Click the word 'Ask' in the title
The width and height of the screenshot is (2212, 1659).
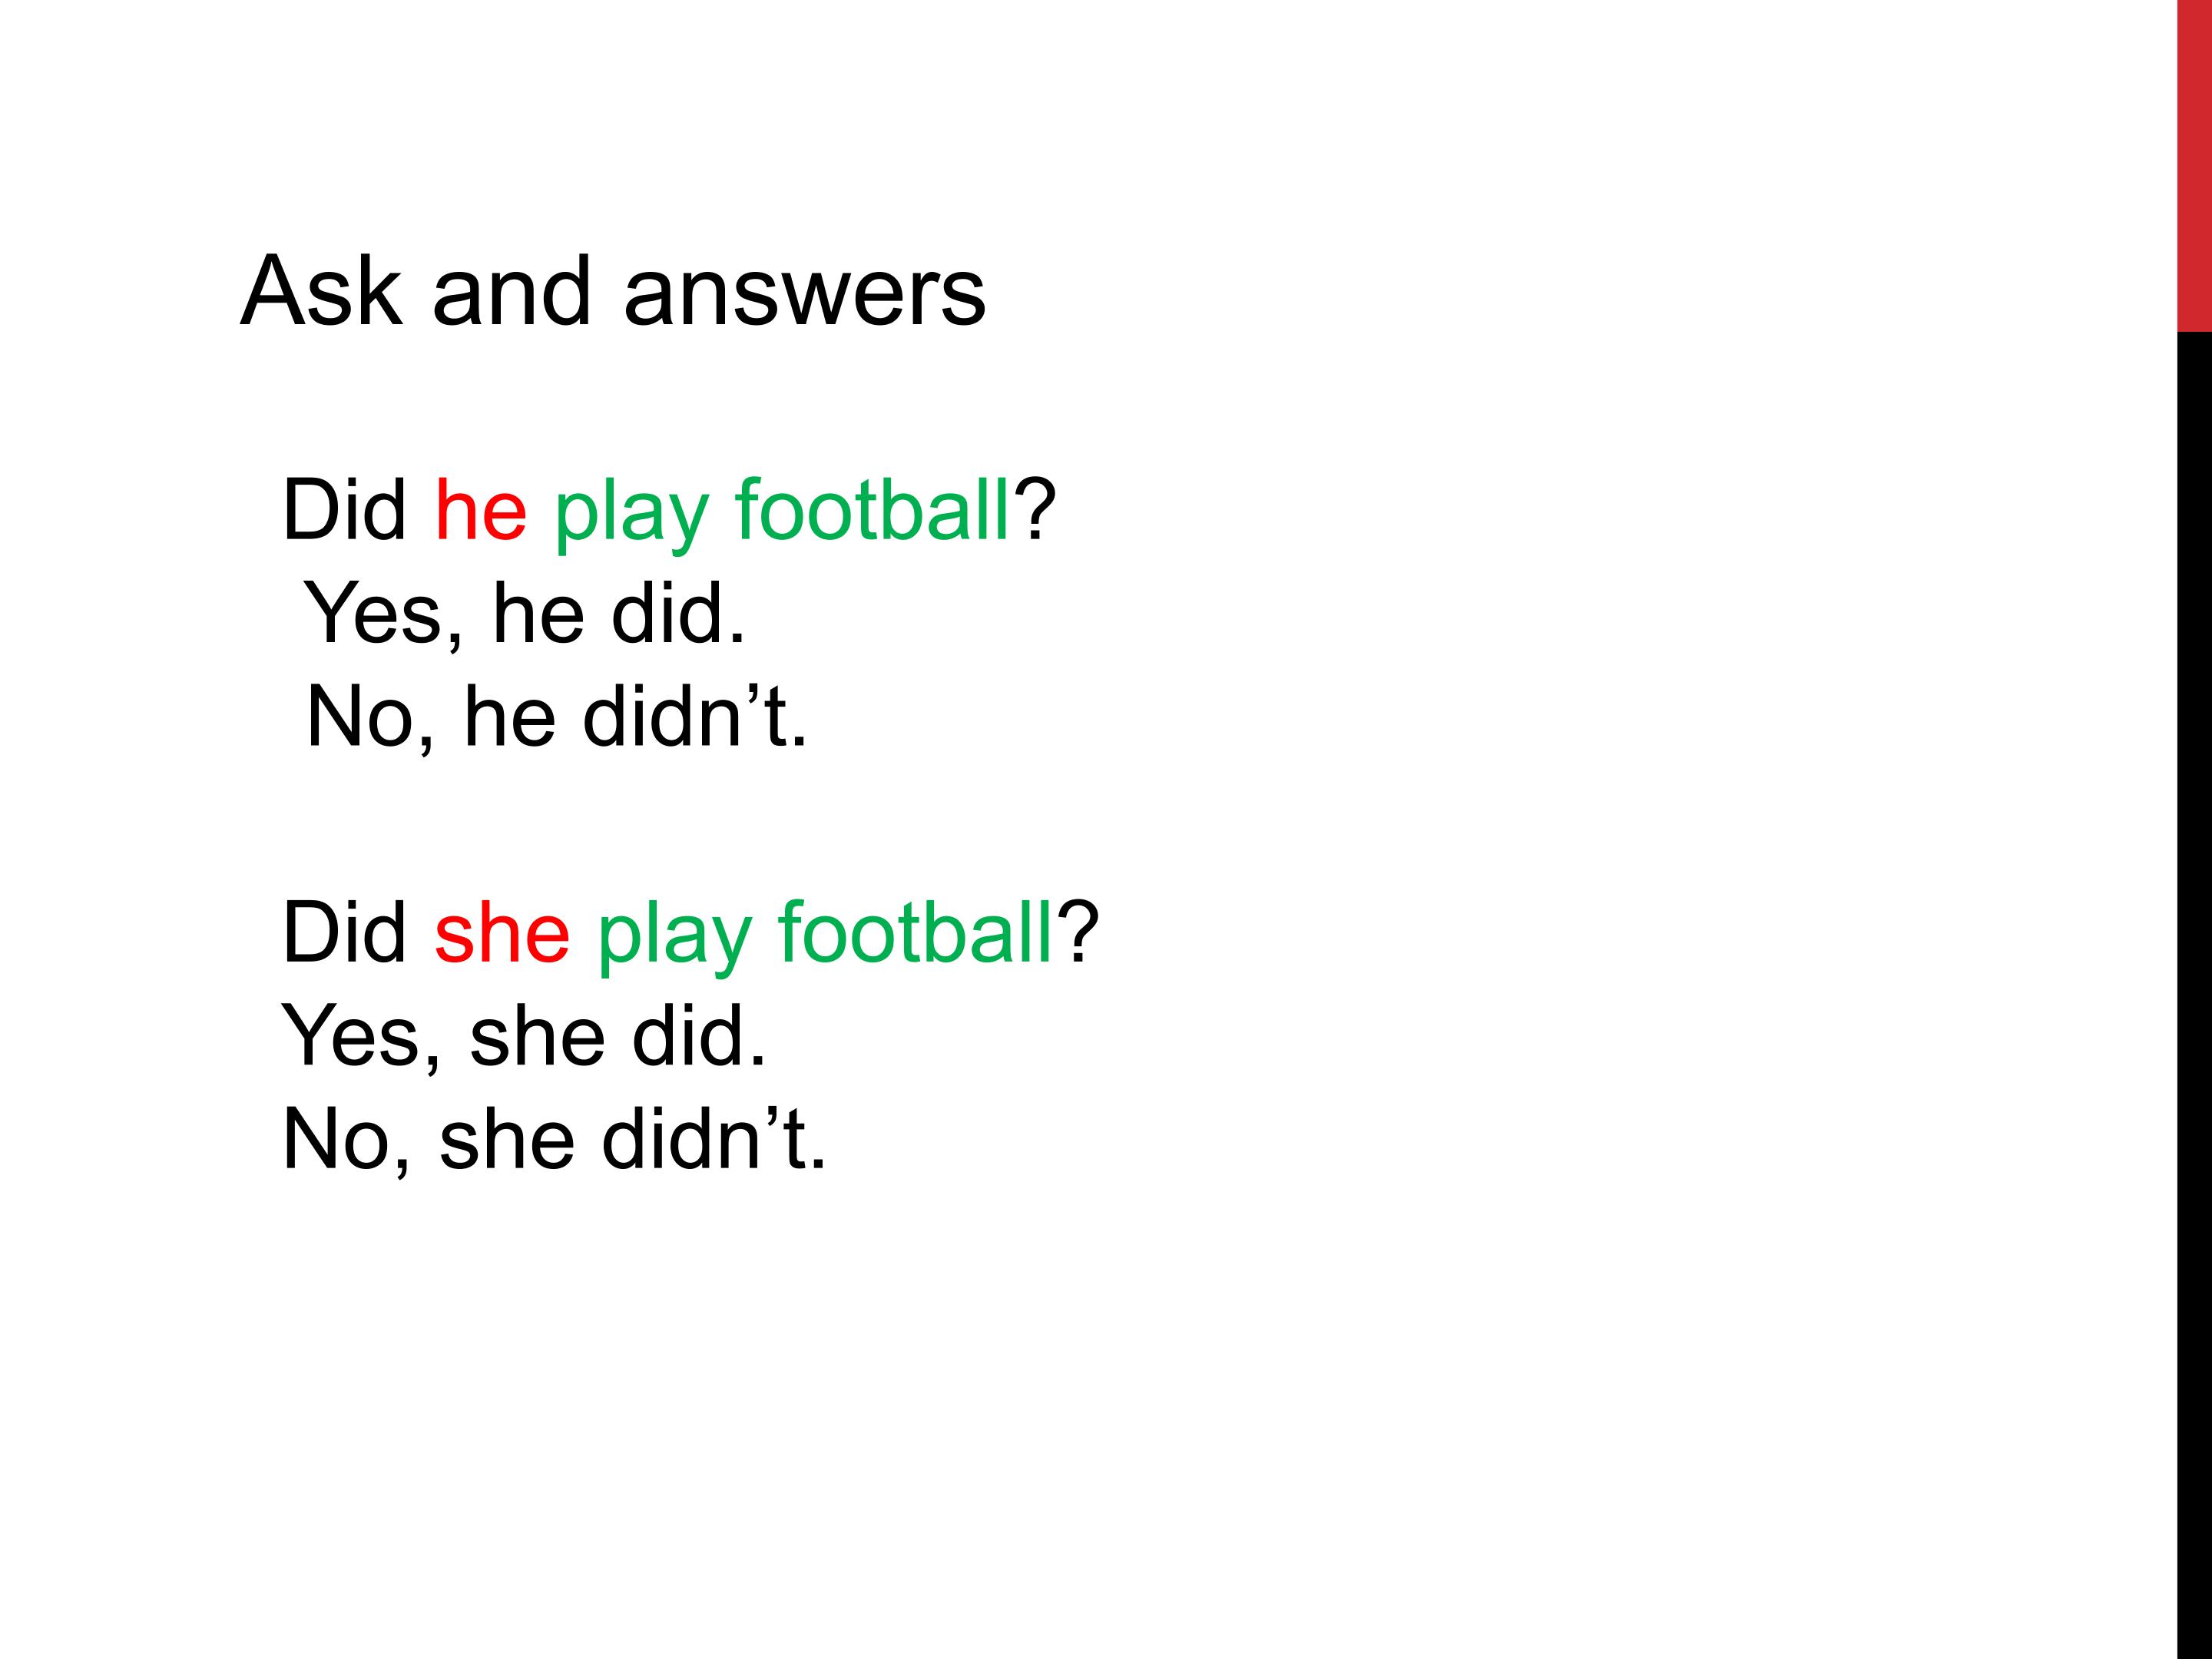320,291
